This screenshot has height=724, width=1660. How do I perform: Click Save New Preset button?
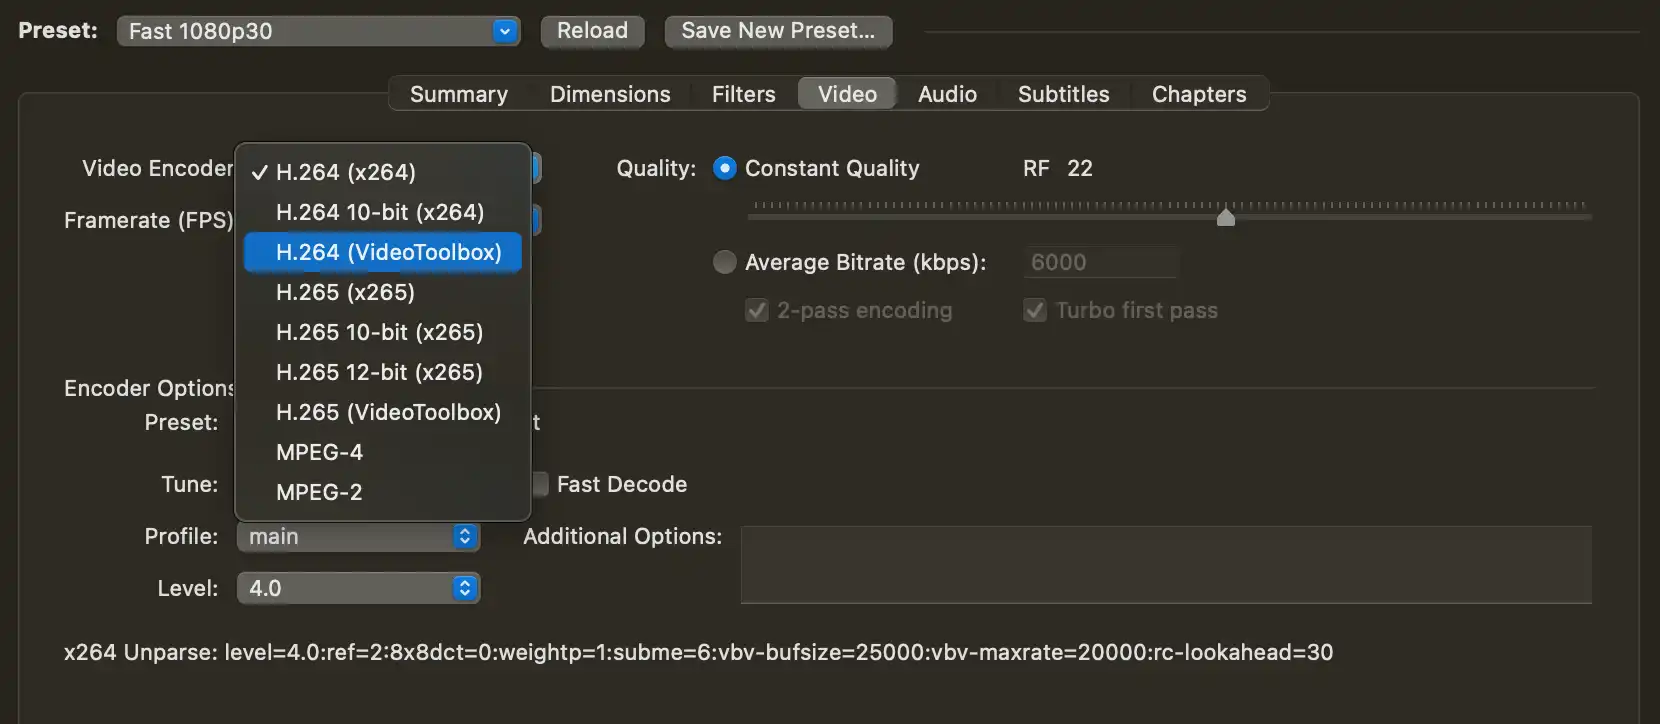click(x=778, y=31)
